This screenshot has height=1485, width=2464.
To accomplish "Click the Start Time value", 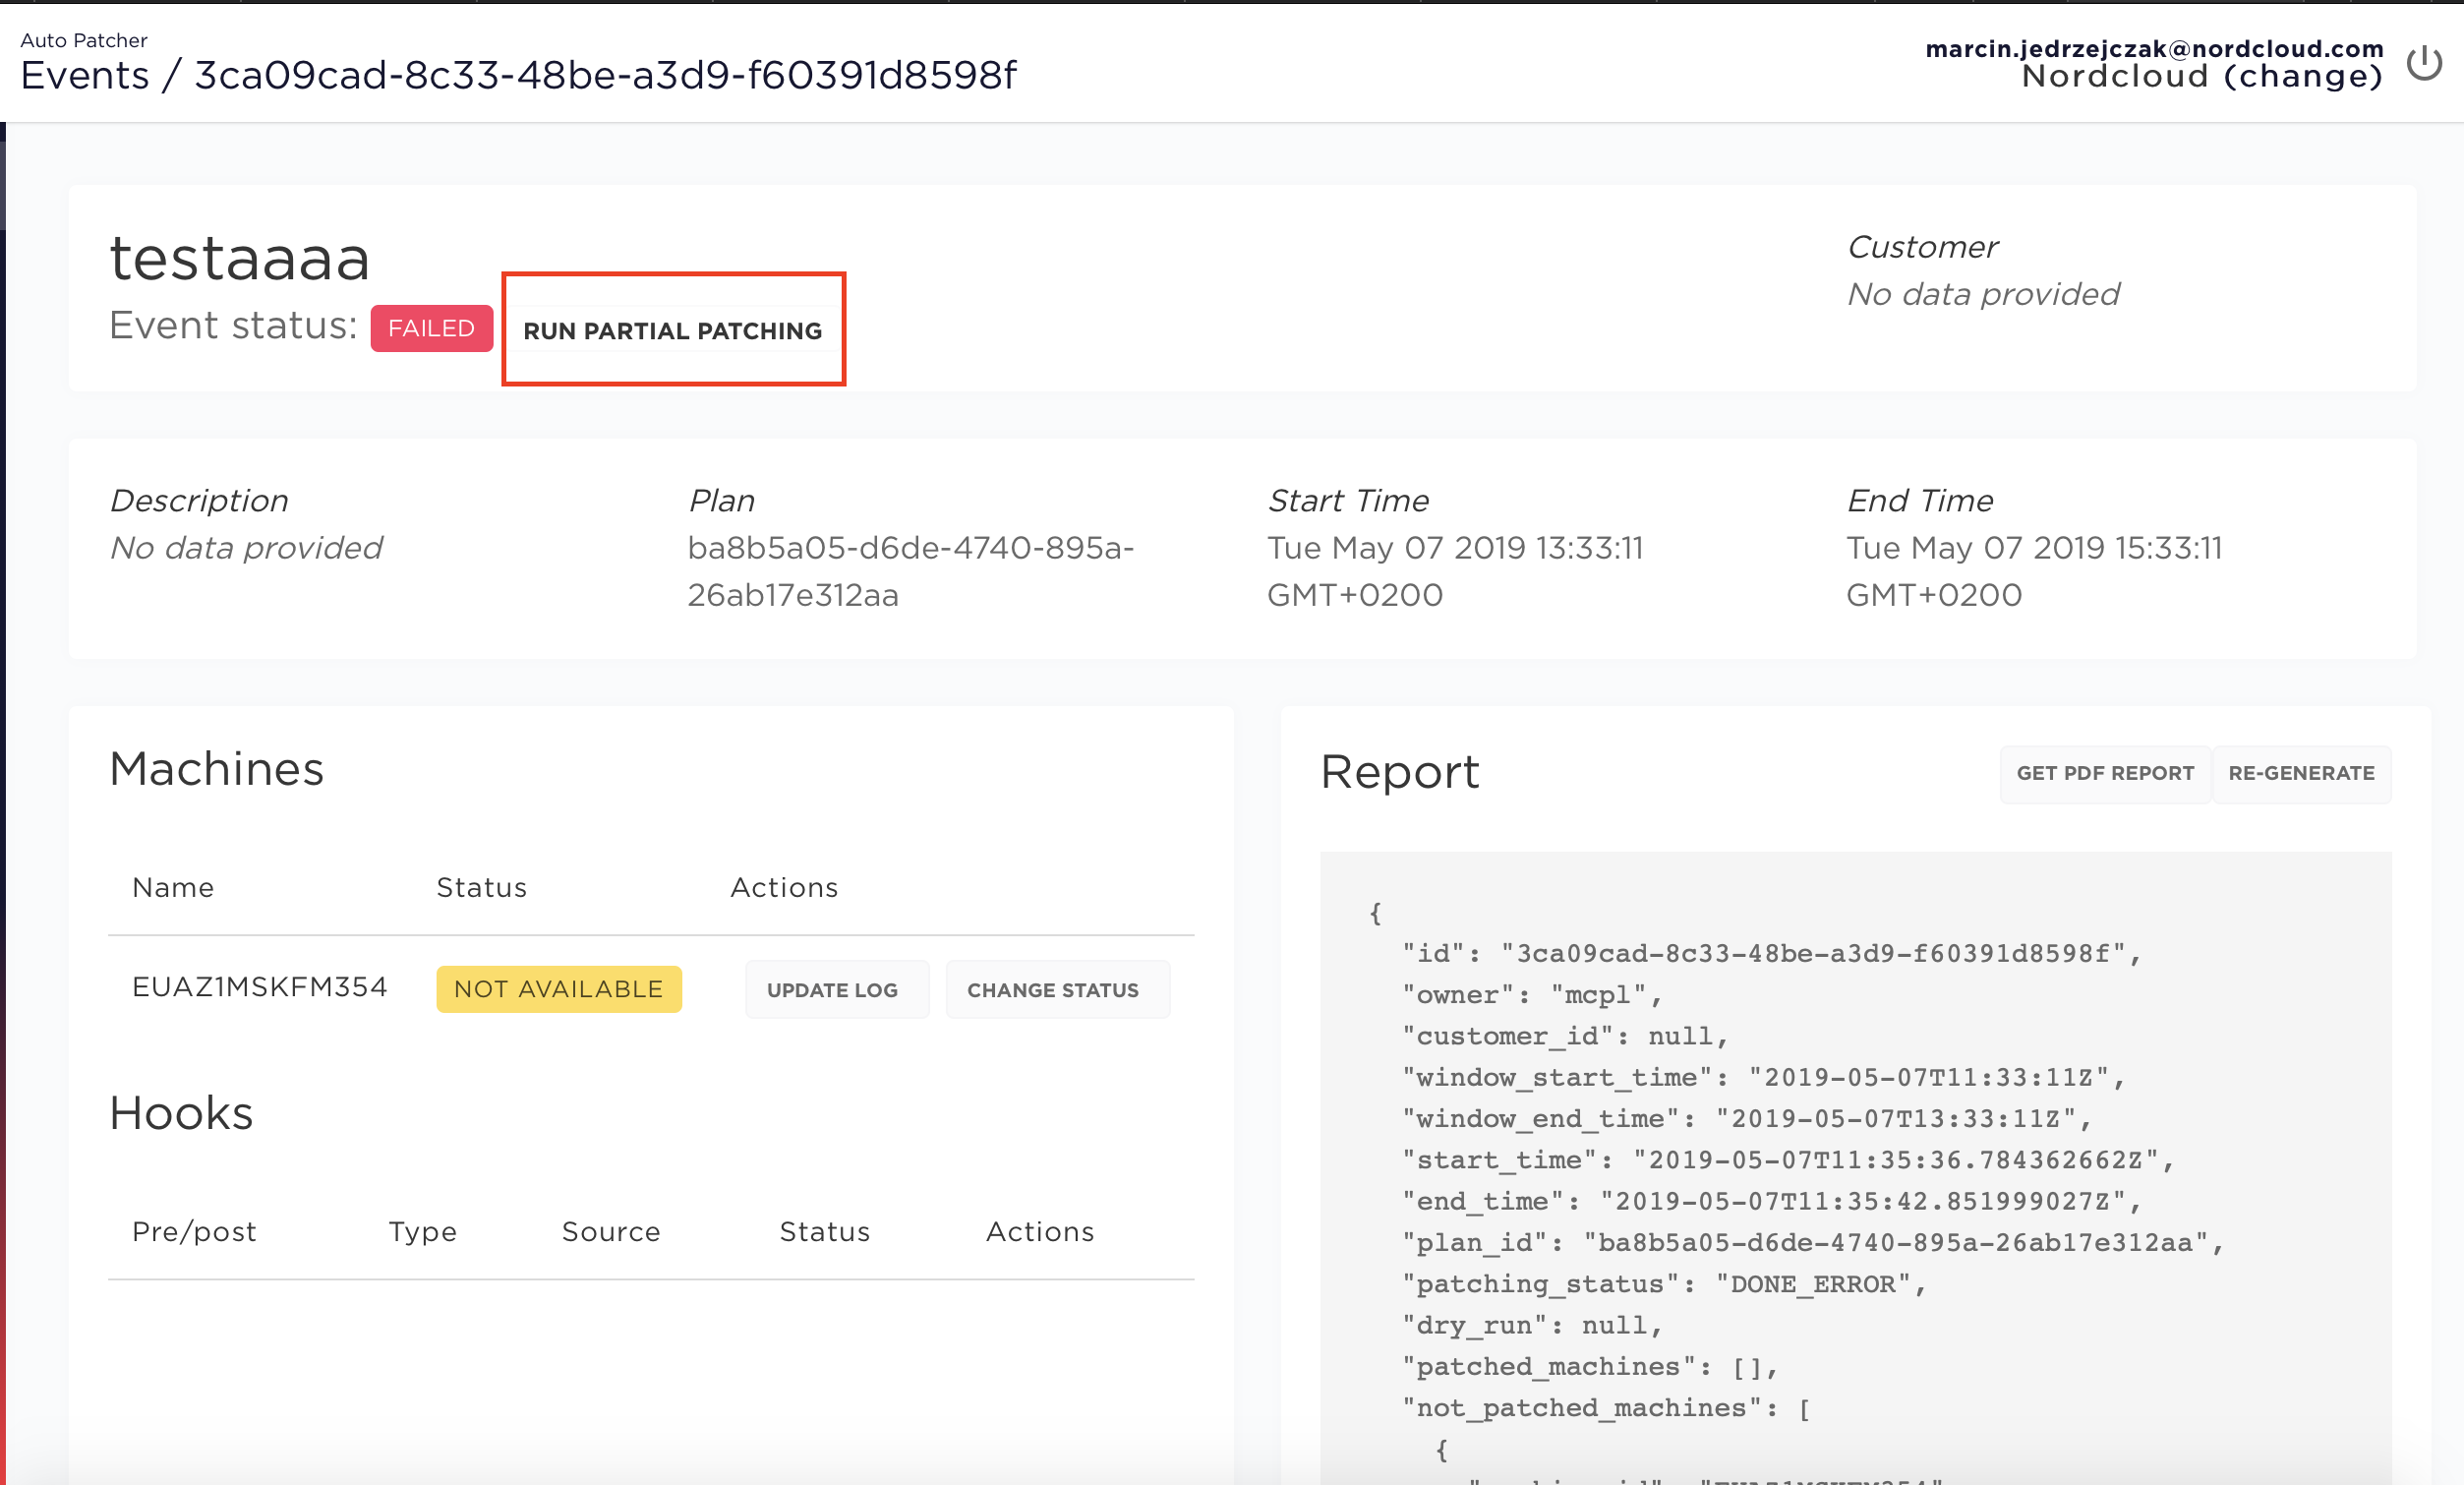I will (x=1455, y=571).
